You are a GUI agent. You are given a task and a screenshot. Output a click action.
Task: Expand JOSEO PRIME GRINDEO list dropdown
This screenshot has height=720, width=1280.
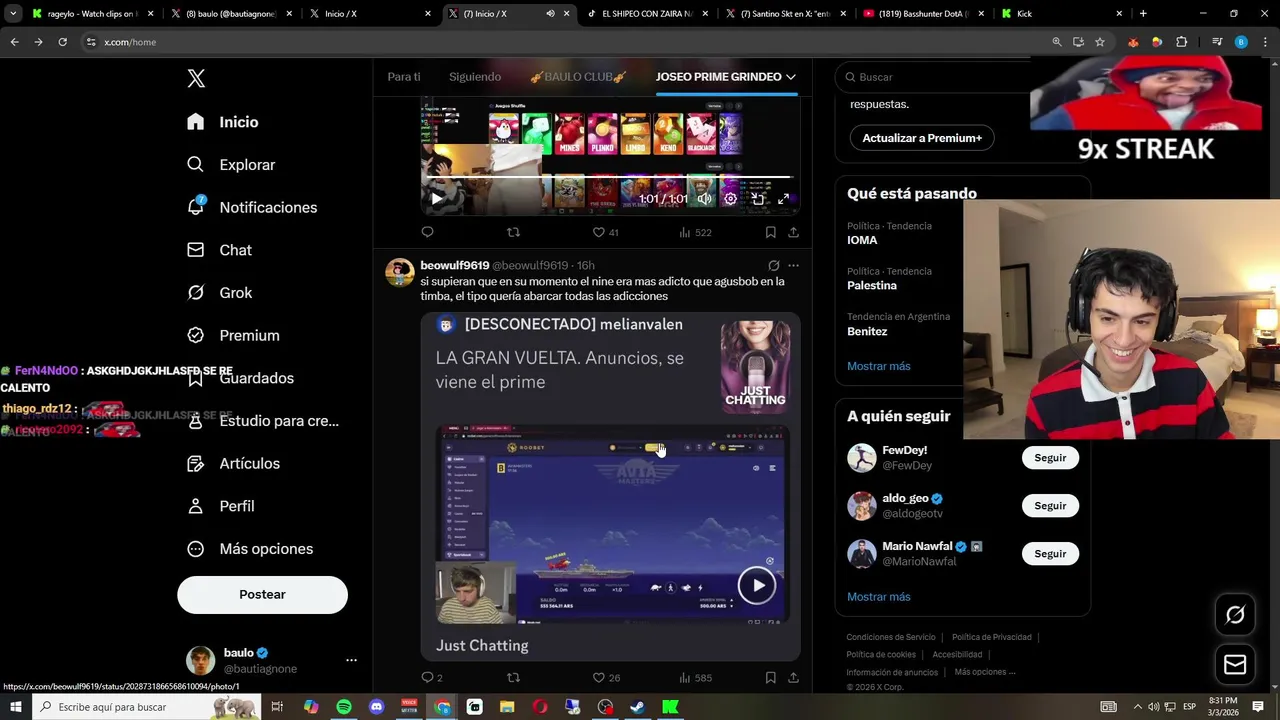(791, 77)
